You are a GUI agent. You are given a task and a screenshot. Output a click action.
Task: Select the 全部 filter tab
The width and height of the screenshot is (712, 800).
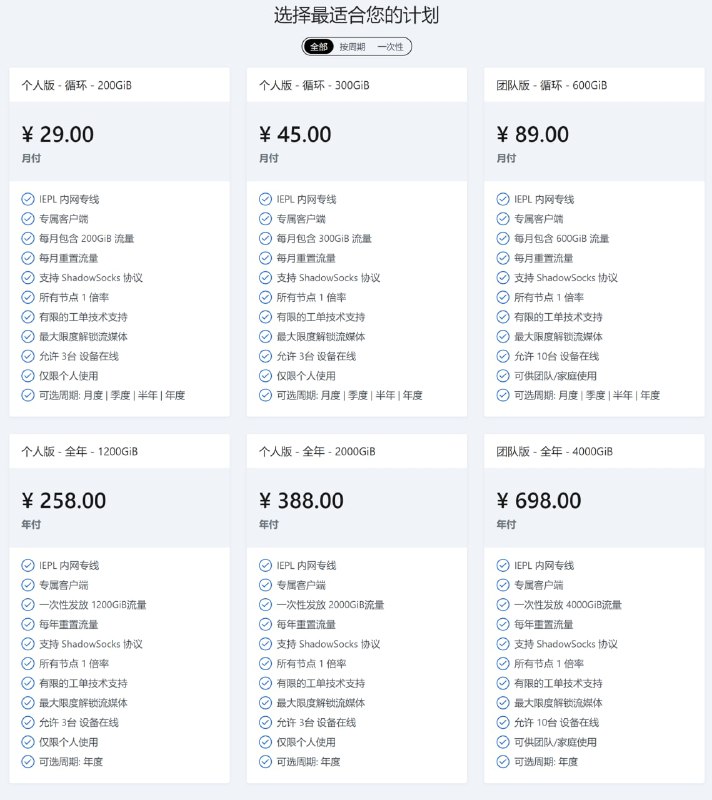tap(319, 46)
